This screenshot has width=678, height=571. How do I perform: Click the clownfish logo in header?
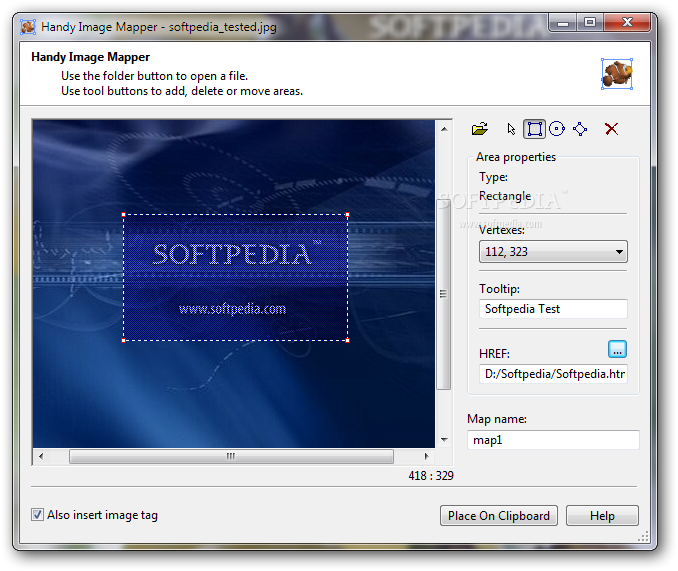[x=617, y=74]
